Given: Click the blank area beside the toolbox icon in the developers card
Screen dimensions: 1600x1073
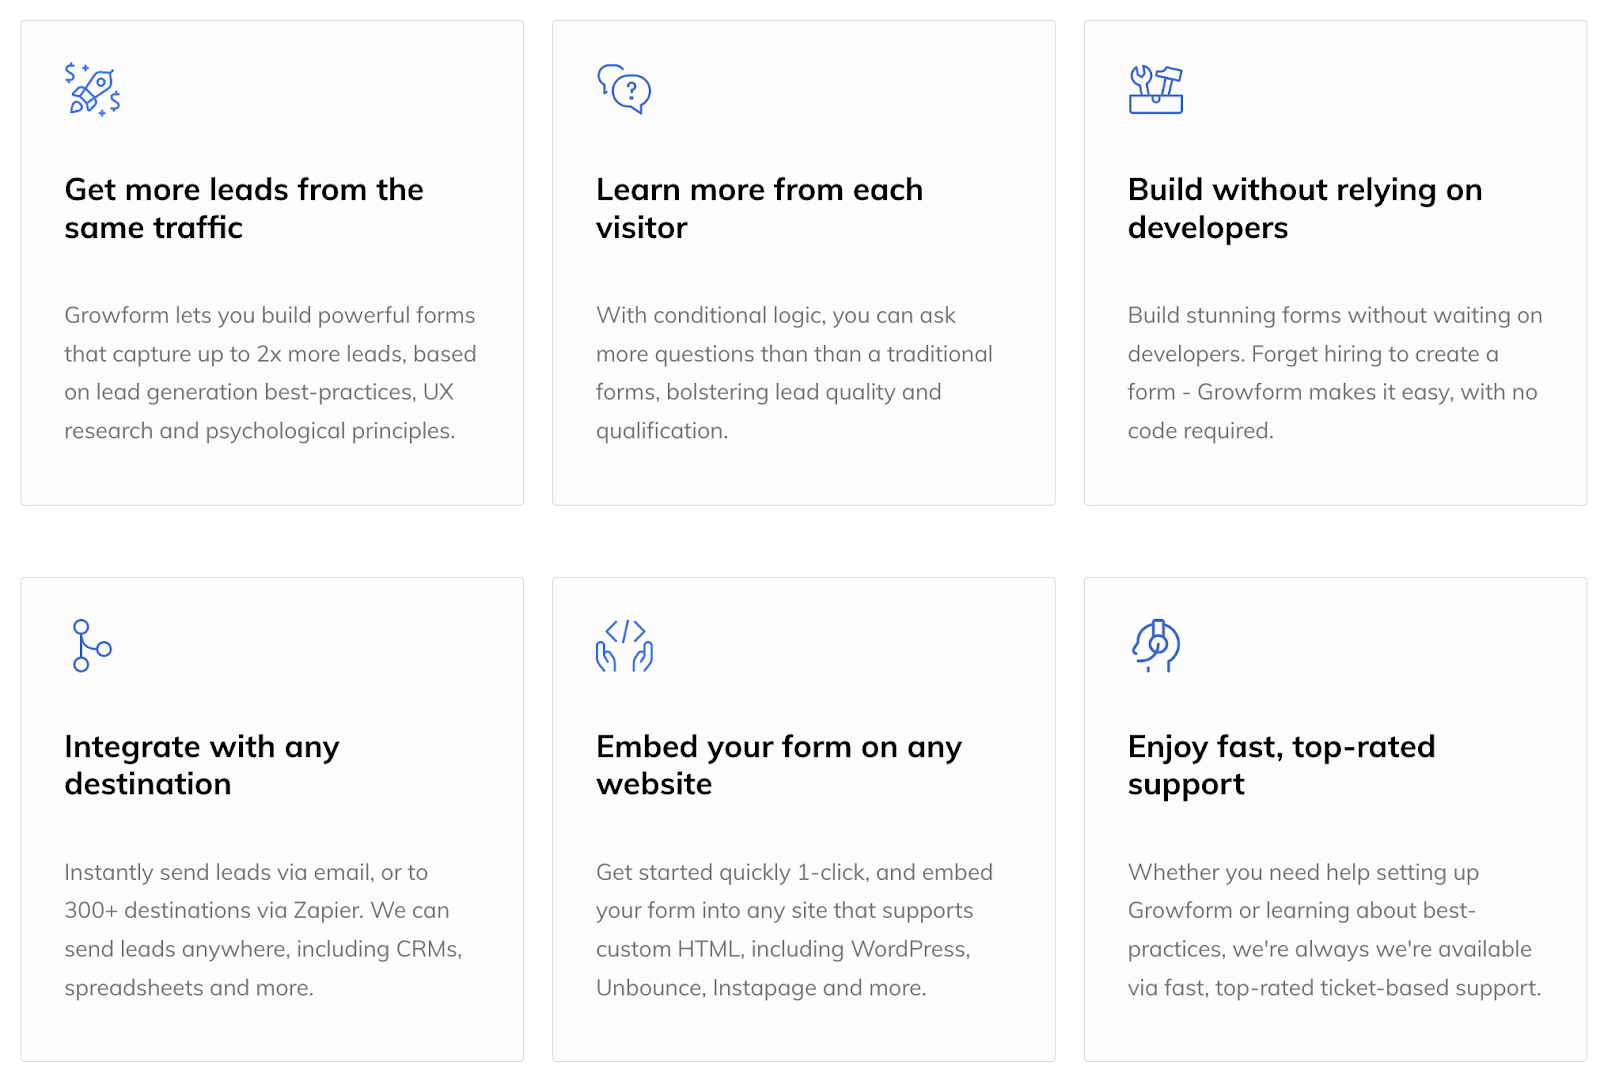Looking at the screenshot, I should tap(1380, 90).
